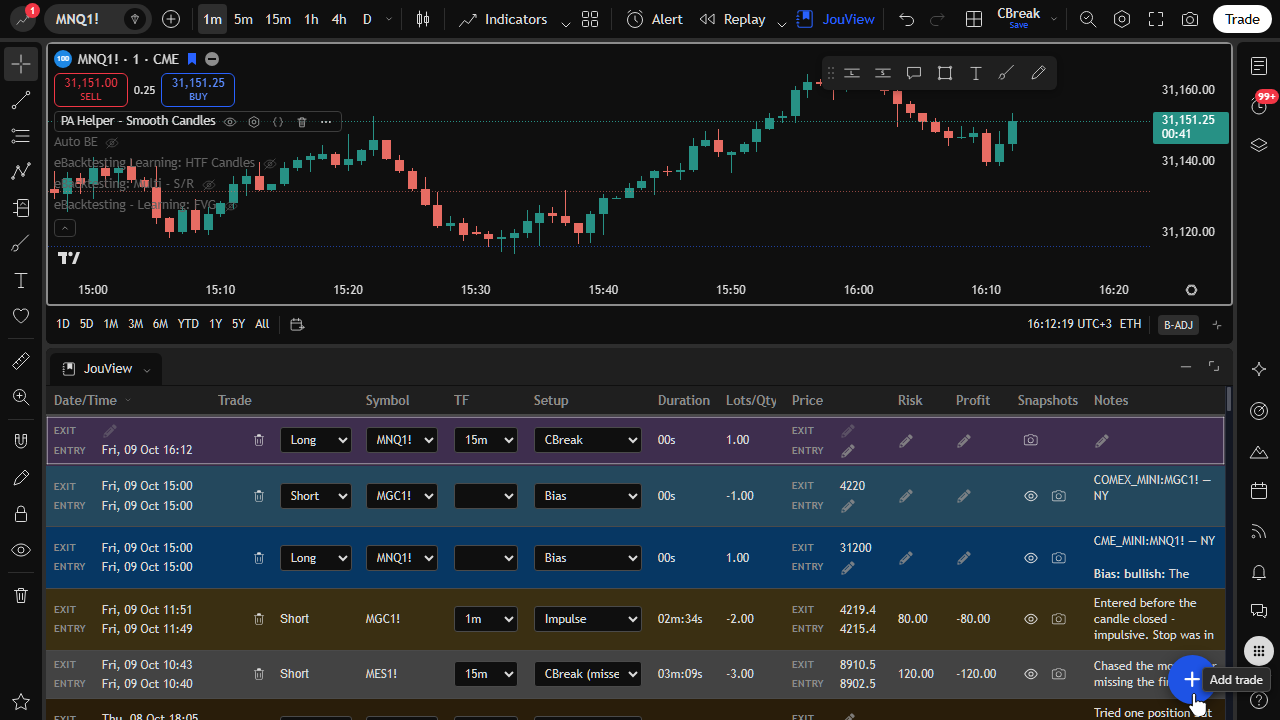Open chart settings hexagon icon
The width and height of the screenshot is (1280, 720).
pos(1122,19)
